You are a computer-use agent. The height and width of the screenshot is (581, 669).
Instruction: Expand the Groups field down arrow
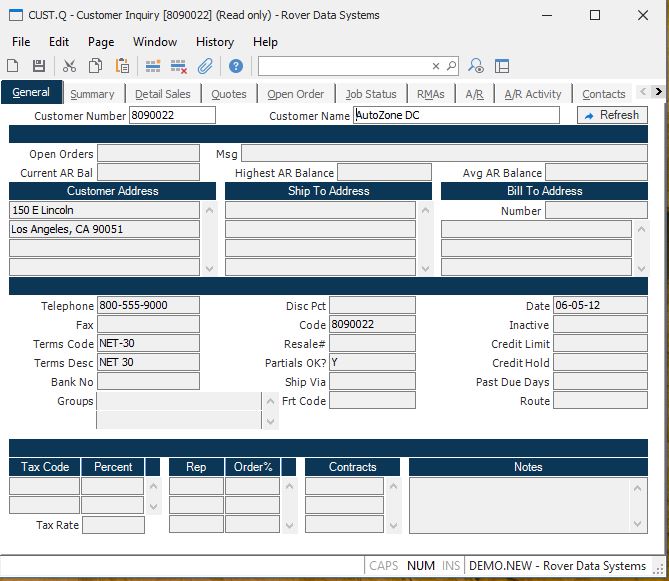pos(268,422)
